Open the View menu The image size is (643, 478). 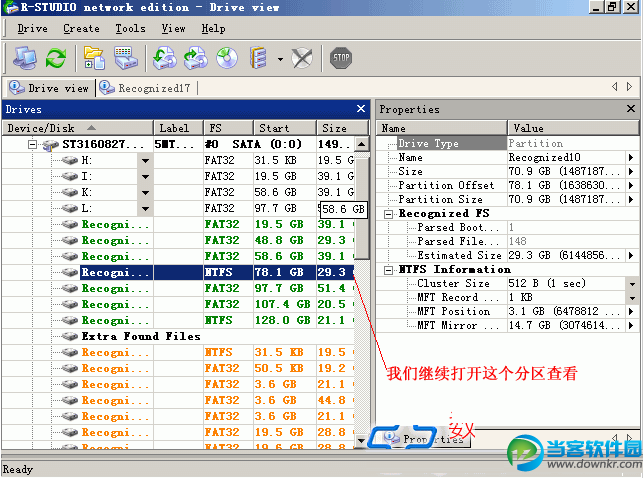click(x=173, y=29)
